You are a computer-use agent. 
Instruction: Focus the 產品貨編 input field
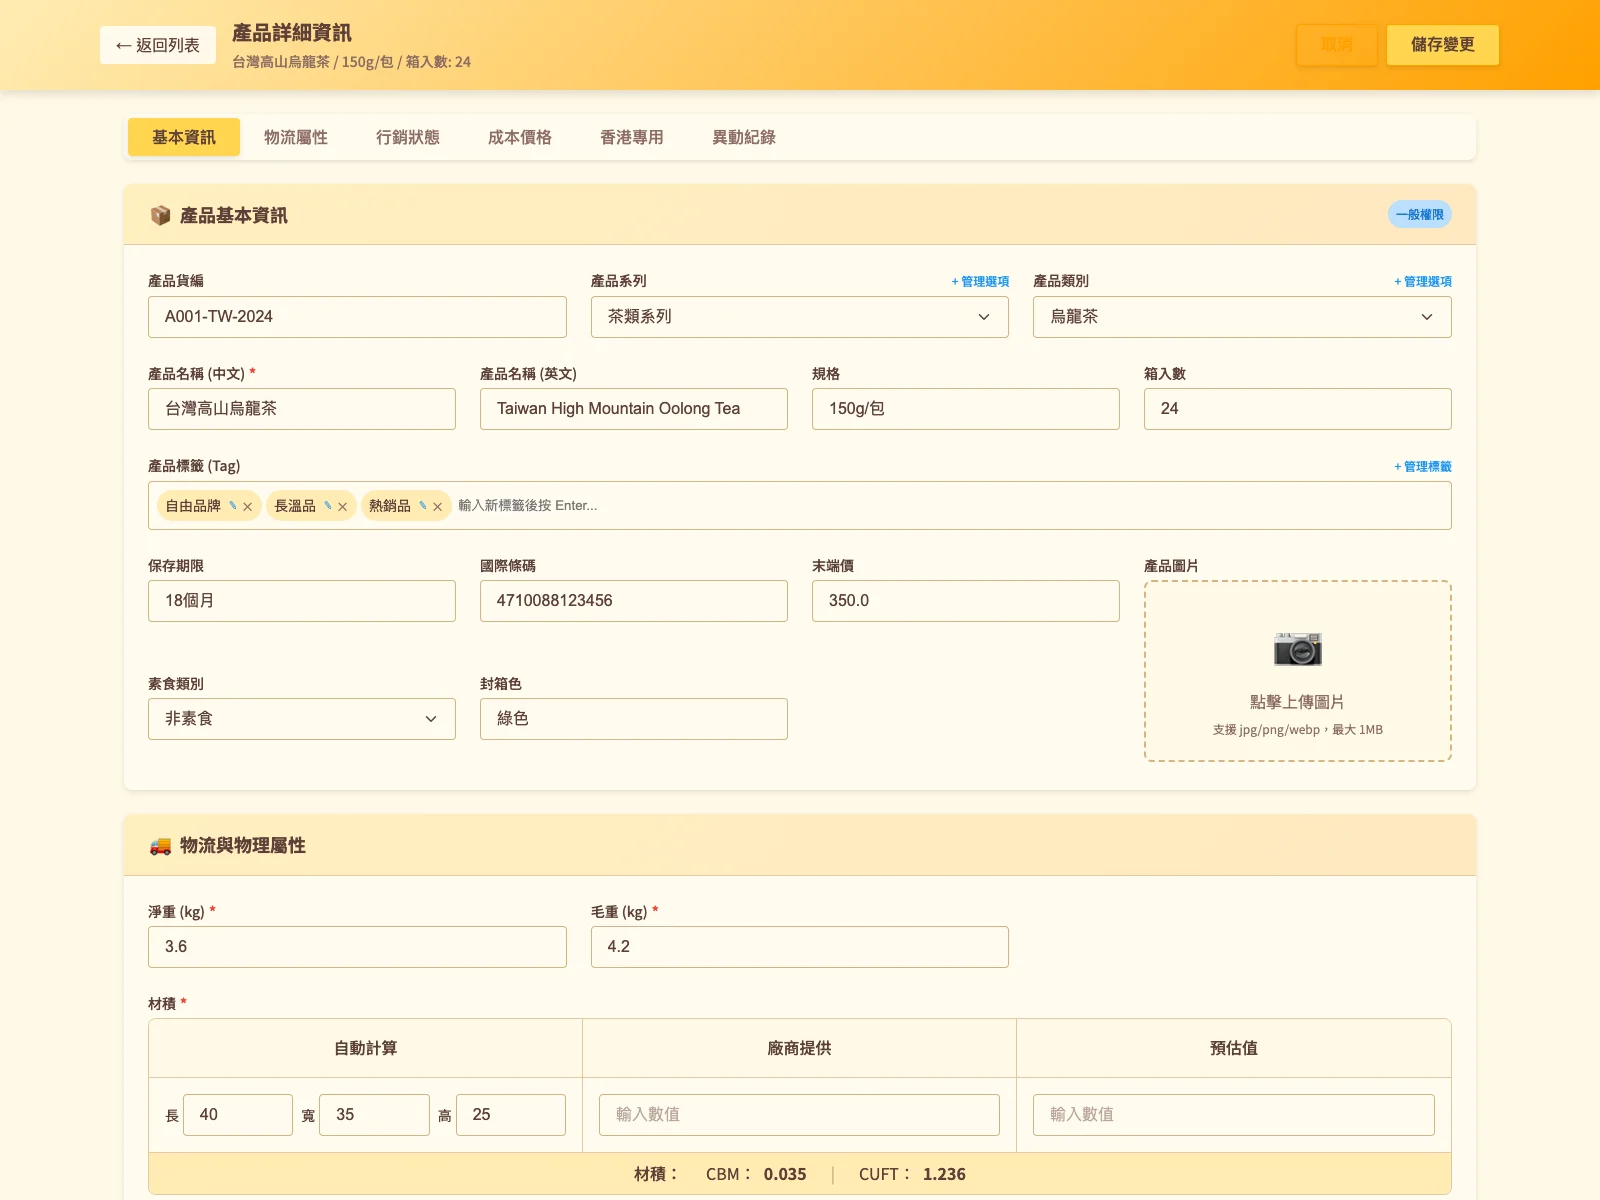[357, 317]
